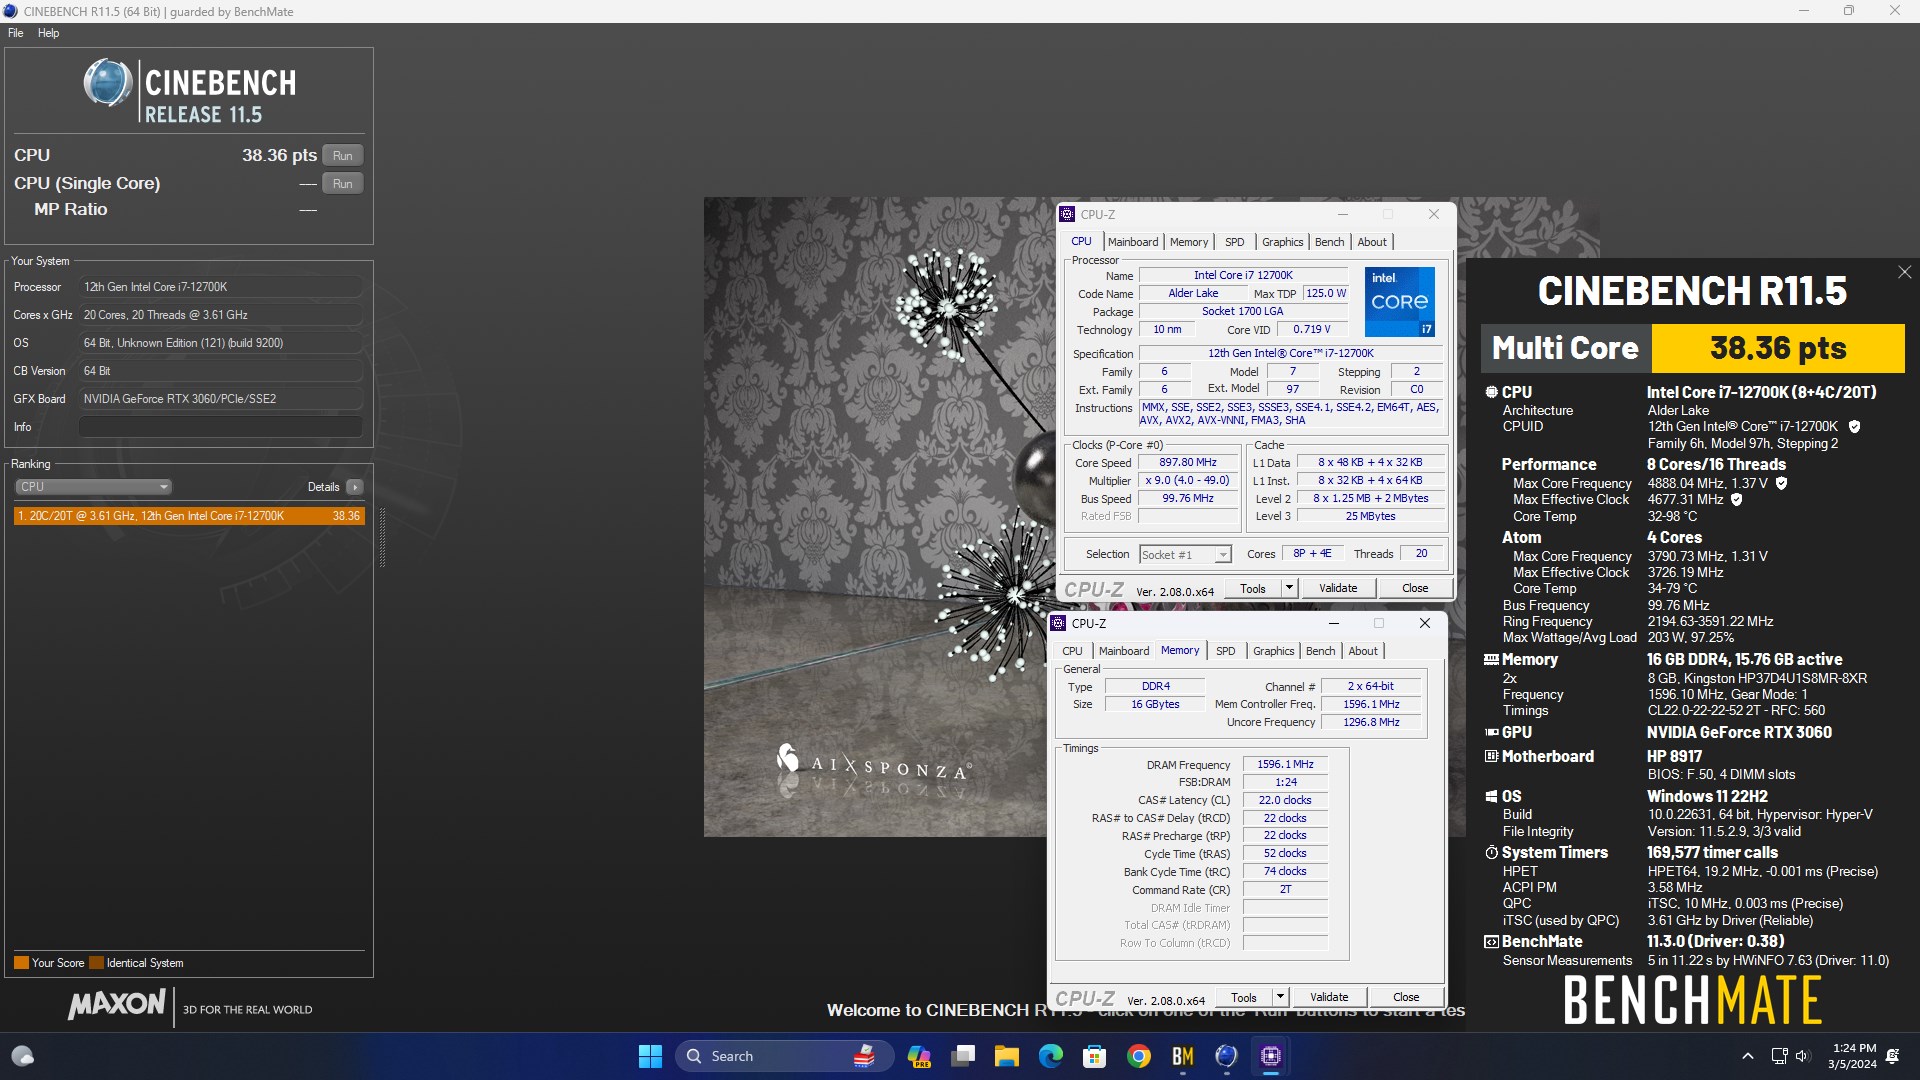This screenshot has height=1080, width=1920.
Task: Open Windows Start menu
Action: pos(650,1056)
